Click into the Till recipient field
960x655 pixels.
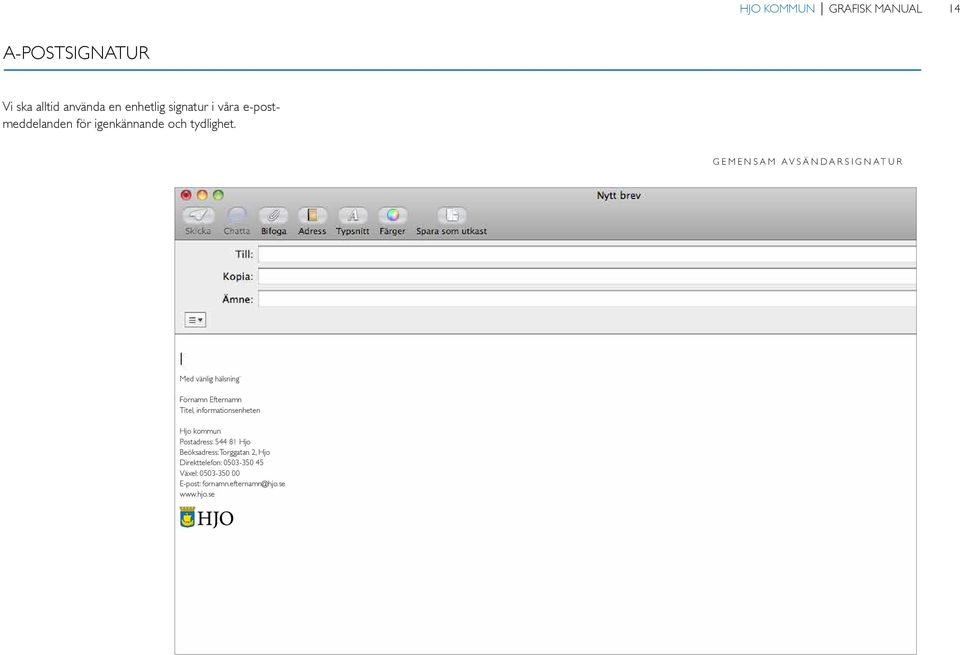tap(587, 255)
